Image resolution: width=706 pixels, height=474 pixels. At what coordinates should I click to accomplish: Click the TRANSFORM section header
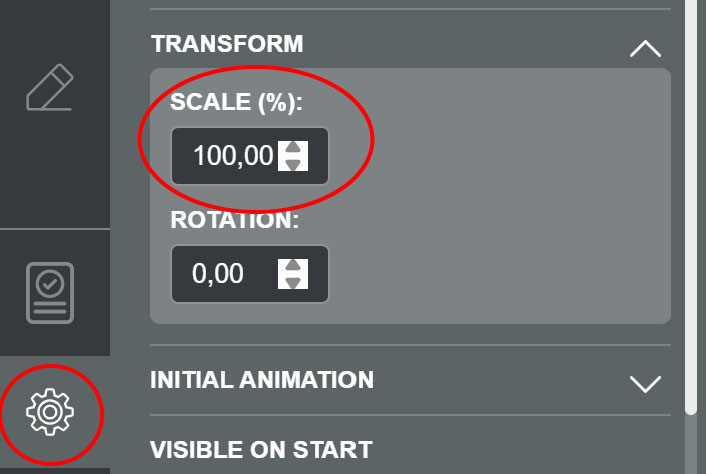tap(227, 44)
